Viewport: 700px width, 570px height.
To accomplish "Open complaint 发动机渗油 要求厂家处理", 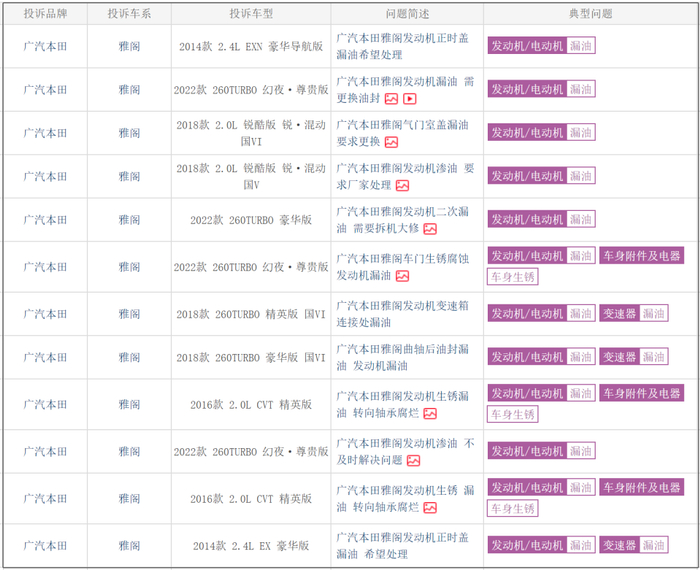I will 405,176.
